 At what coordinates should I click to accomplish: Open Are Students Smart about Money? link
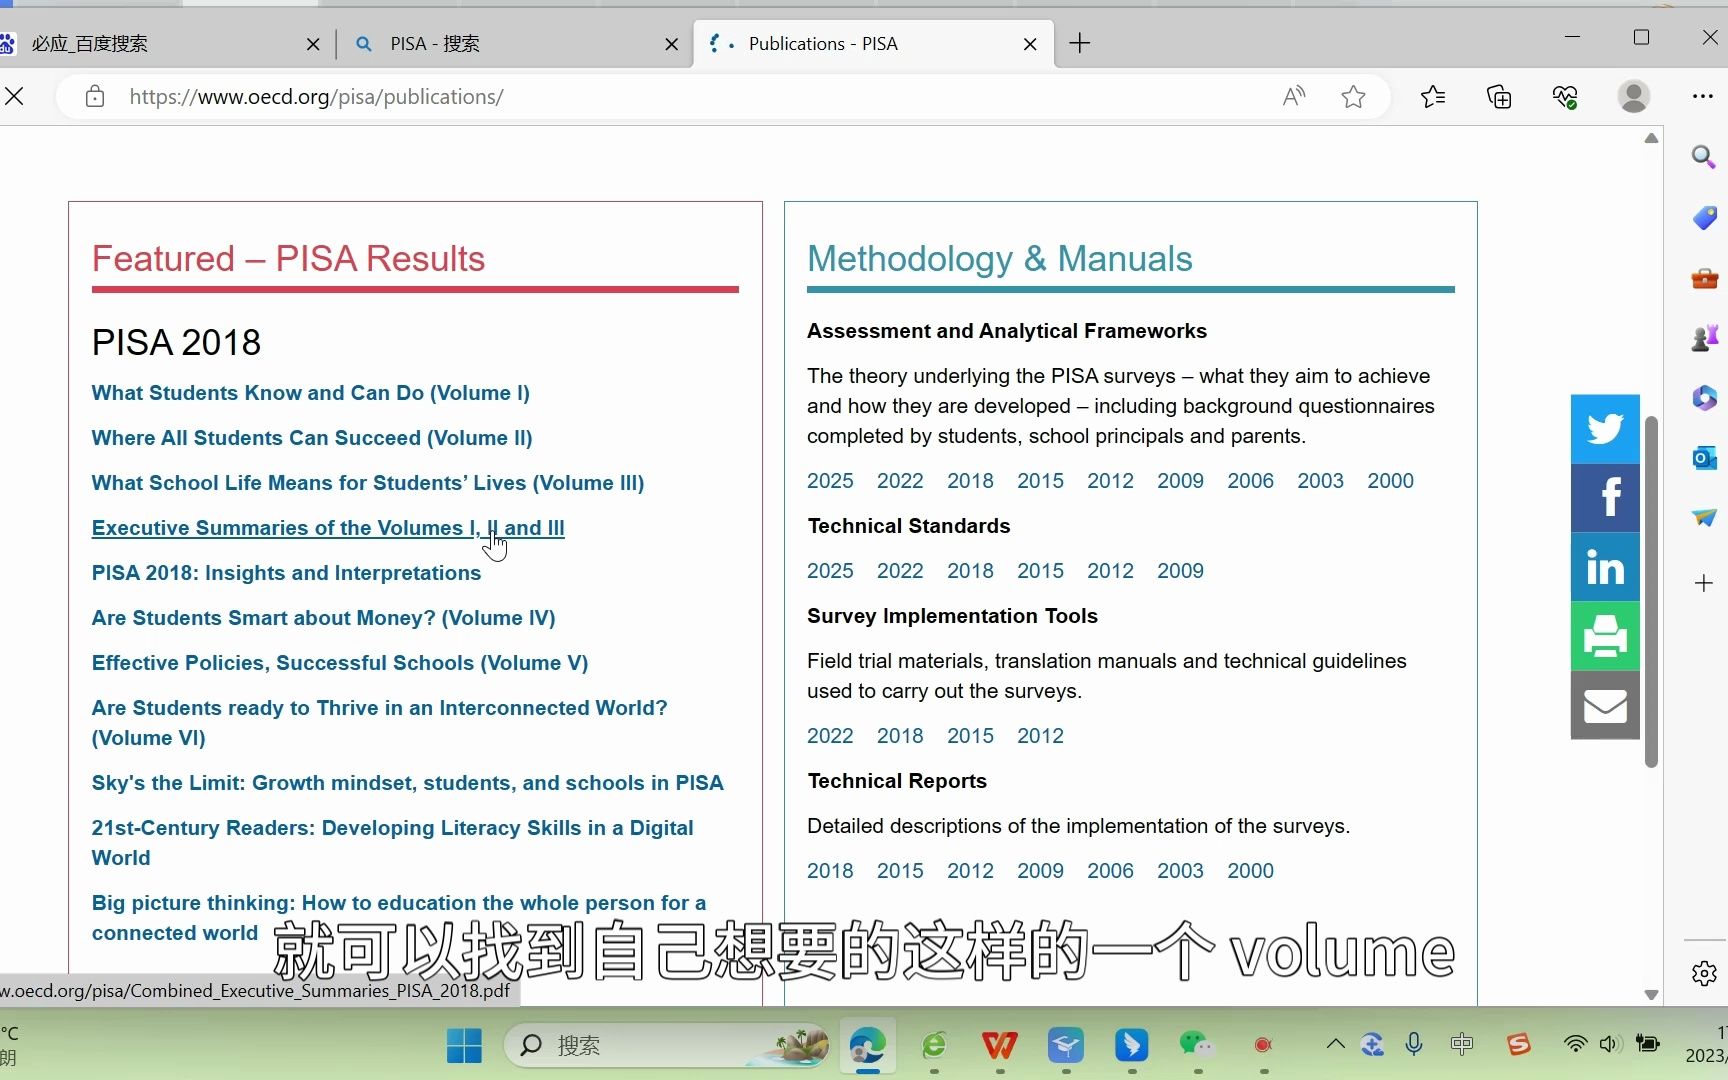pos(323,618)
